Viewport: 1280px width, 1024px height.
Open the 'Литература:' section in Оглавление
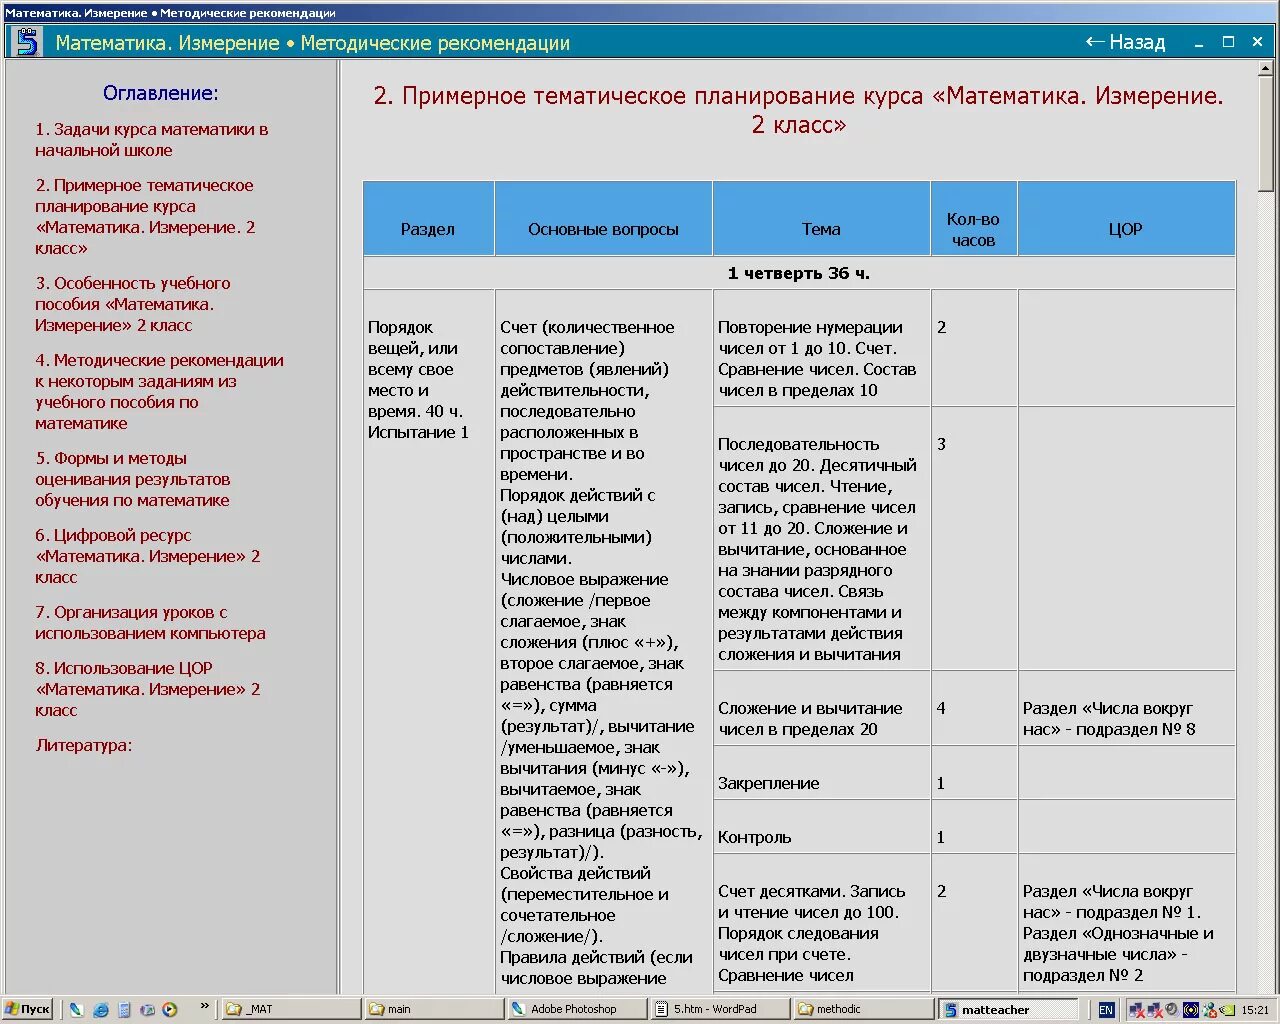click(83, 745)
